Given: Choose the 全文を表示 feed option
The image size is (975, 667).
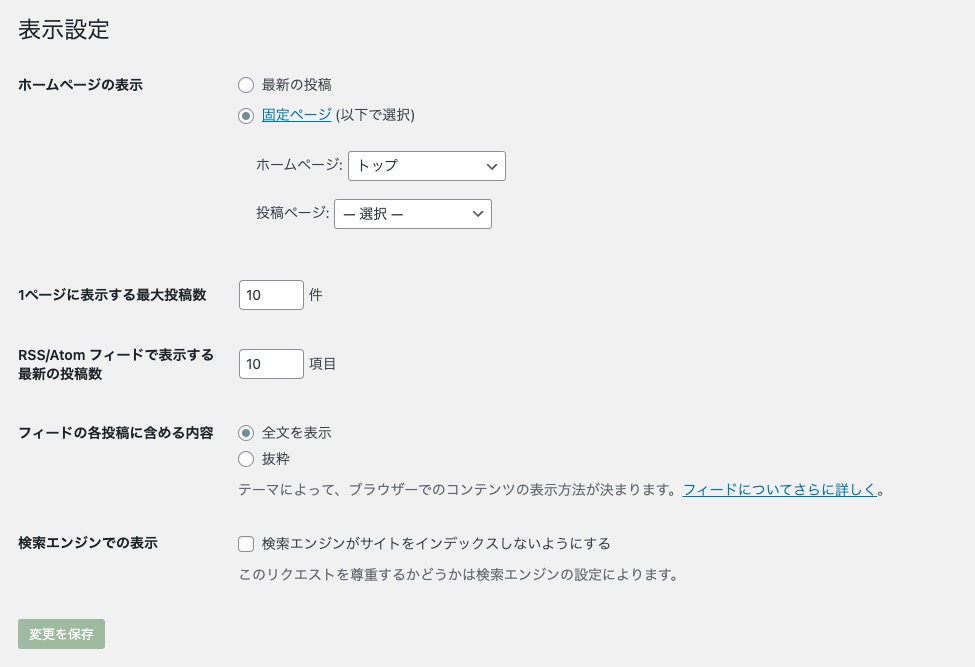Looking at the screenshot, I should (246, 433).
